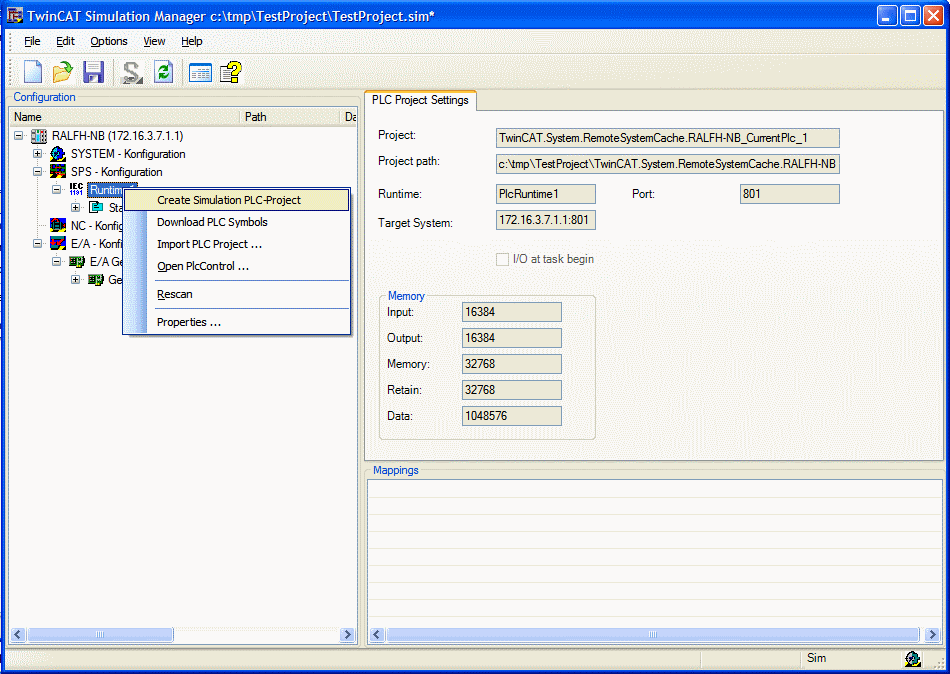Viewport: 950px width, 674px height.
Task: Click the status bar icon next to Sim
Action: (912, 658)
